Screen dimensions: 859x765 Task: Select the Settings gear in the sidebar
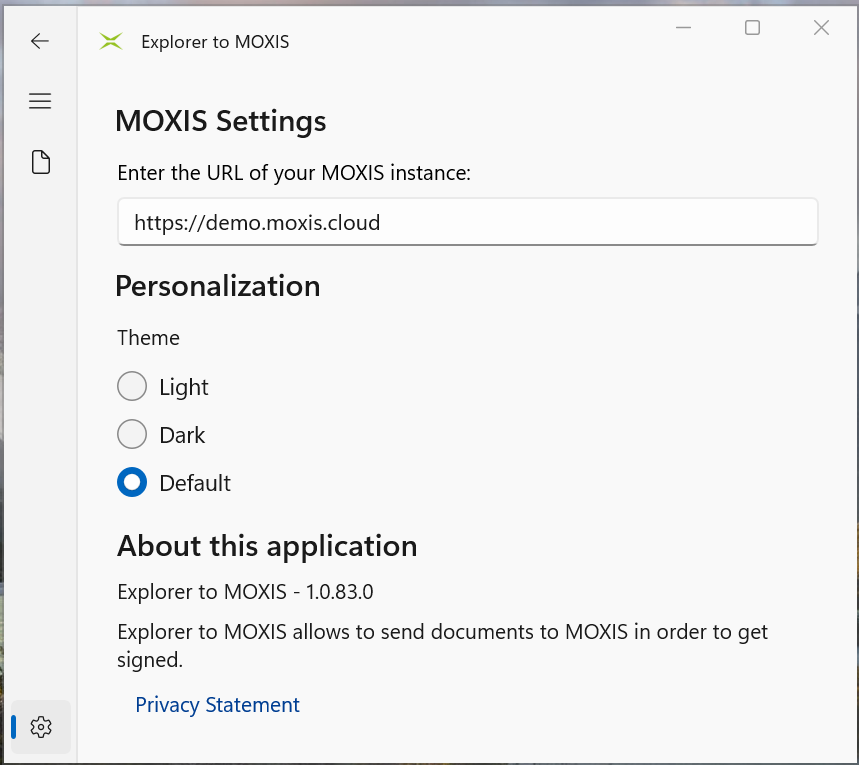pyautogui.click(x=41, y=727)
